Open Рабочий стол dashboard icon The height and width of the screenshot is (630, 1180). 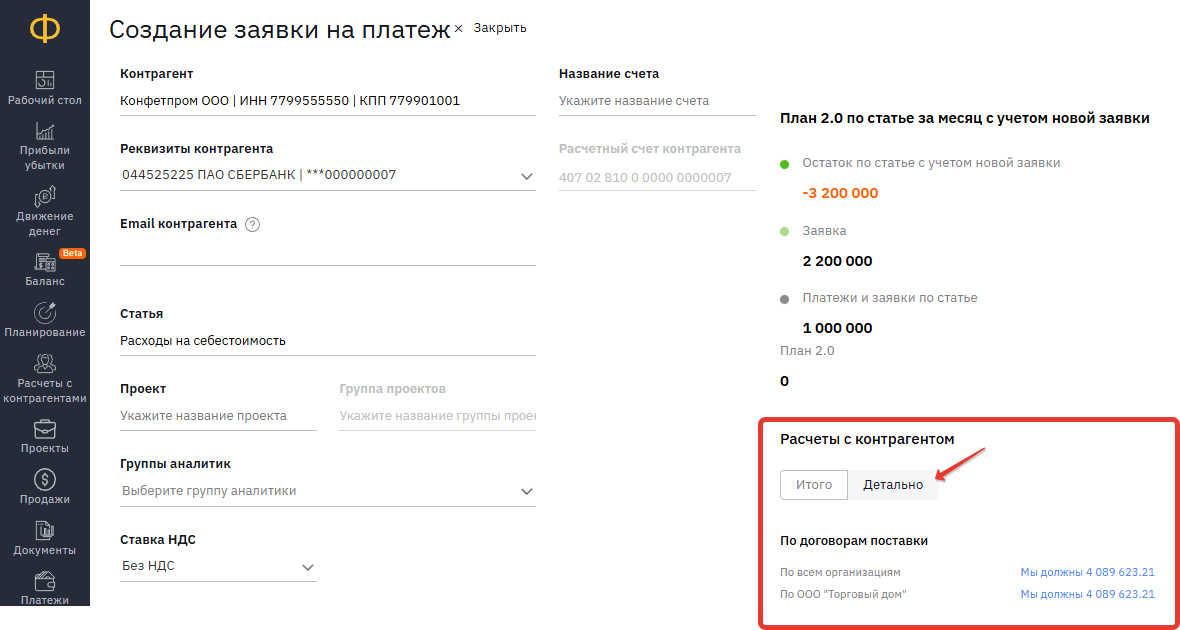click(45, 80)
